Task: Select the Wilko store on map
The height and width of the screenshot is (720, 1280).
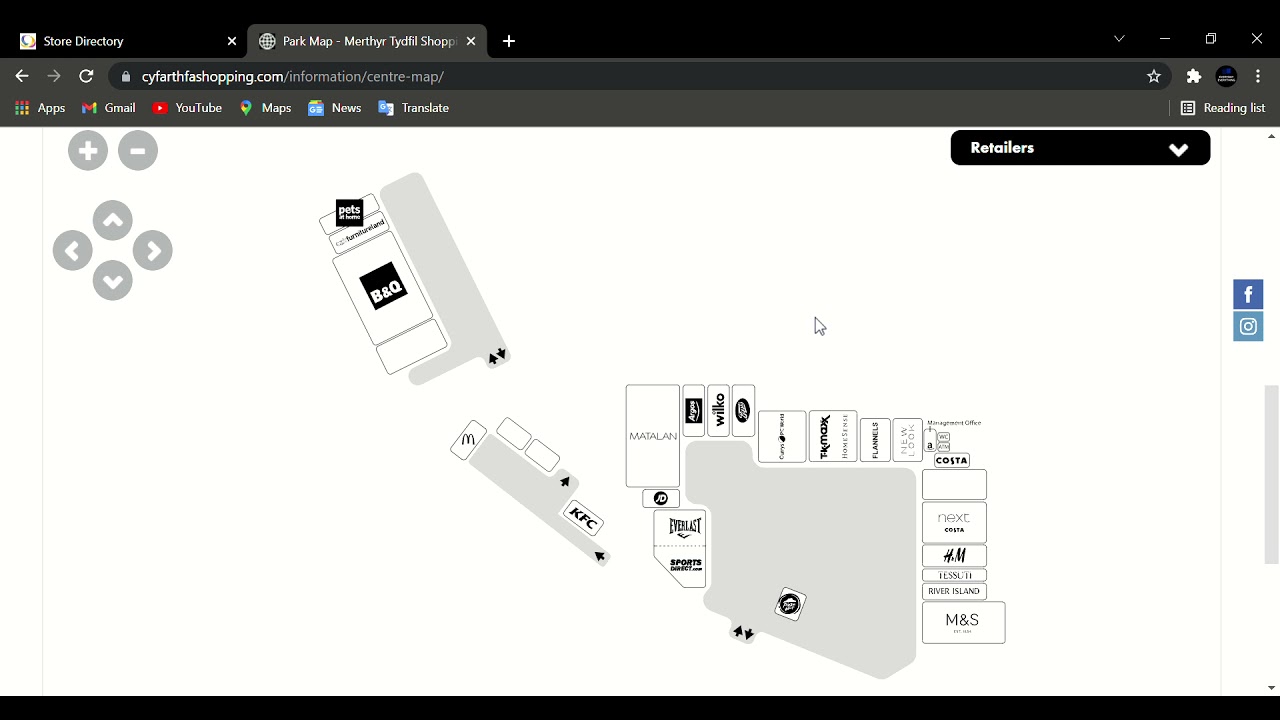Action: pos(718,411)
